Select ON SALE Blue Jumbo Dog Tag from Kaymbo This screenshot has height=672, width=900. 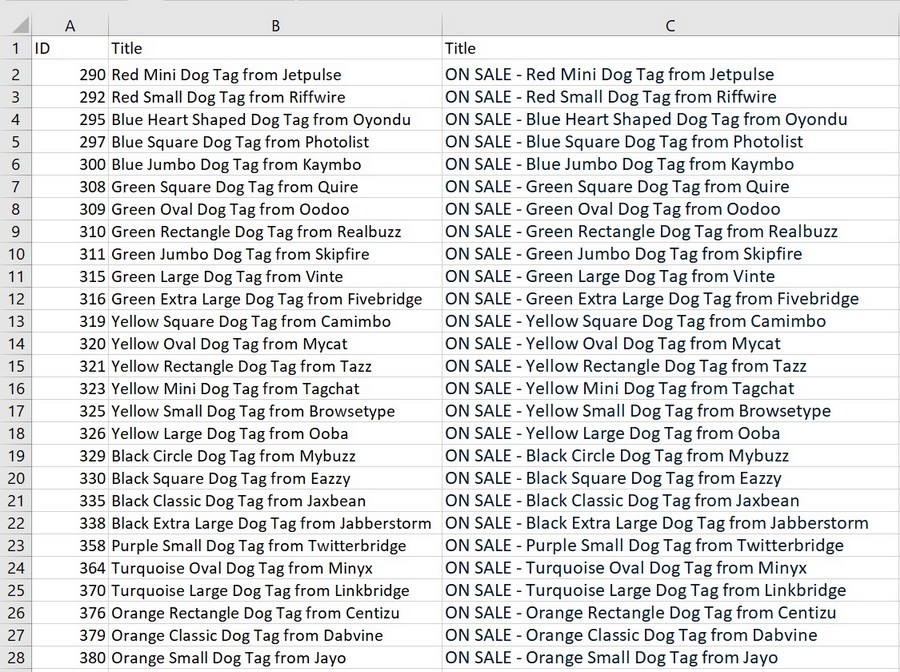pyautogui.click(x=670, y=164)
